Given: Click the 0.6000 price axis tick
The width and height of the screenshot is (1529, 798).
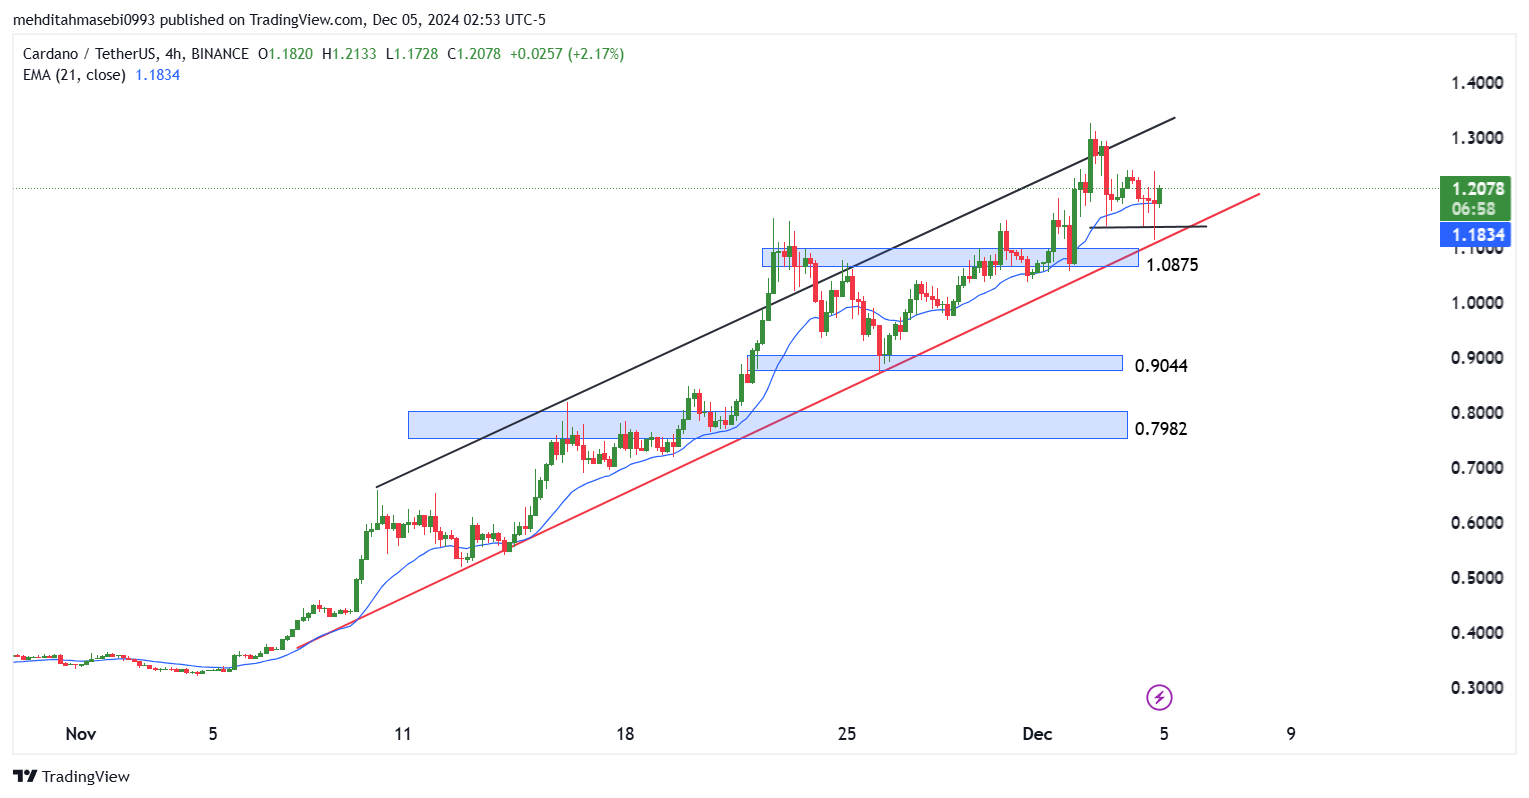Looking at the screenshot, I should tap(1477, 523).
